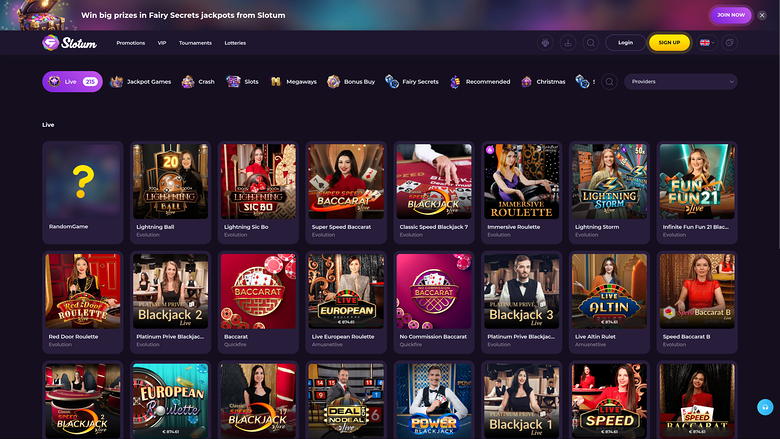Select the Bonus Buy category
Image resolution: width=780 pixels, height=439 pixels.
[x=351, y=82]
